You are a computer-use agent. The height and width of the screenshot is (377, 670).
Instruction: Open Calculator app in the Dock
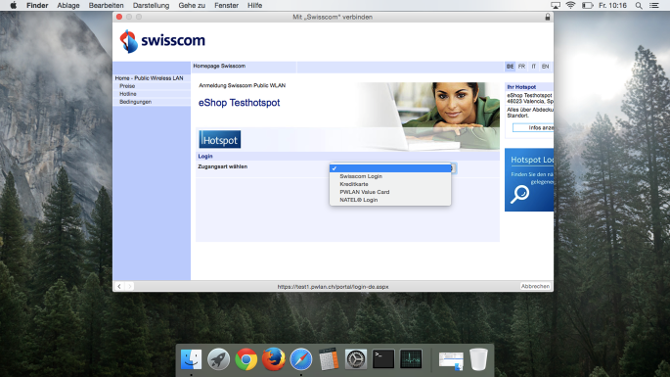click(328, 359)
